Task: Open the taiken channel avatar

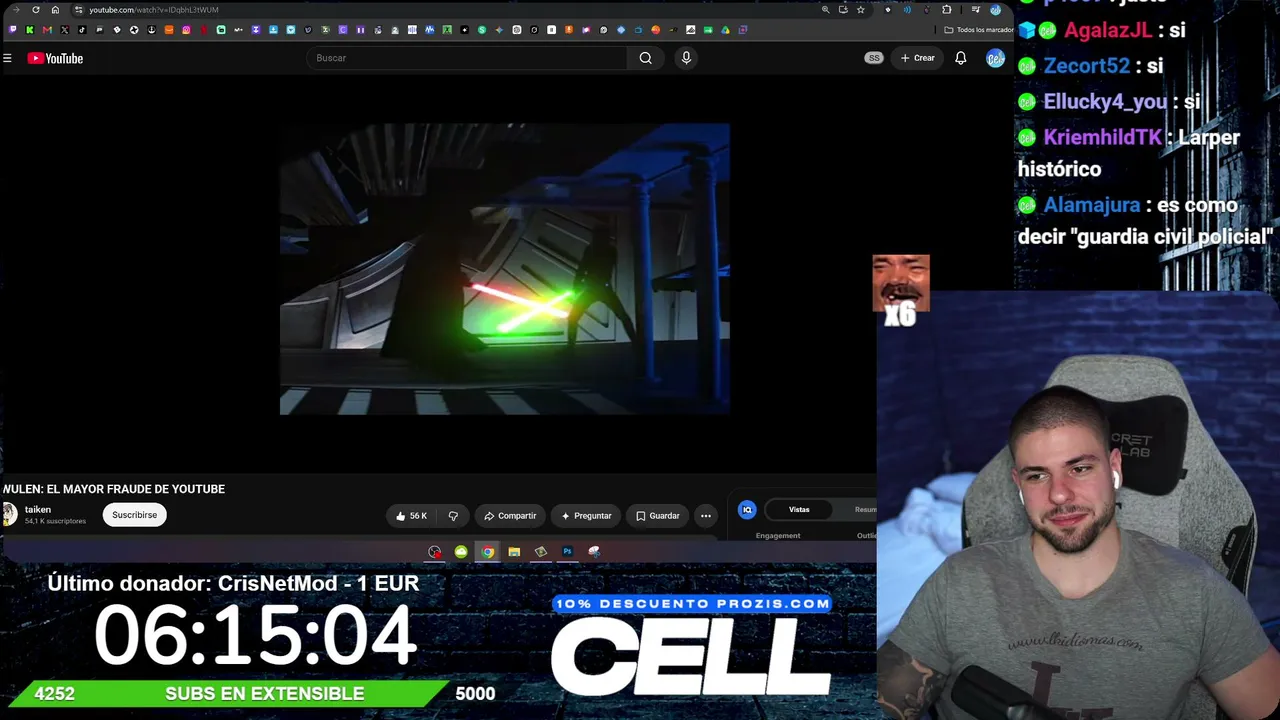Action: click(x=10, y=515)
